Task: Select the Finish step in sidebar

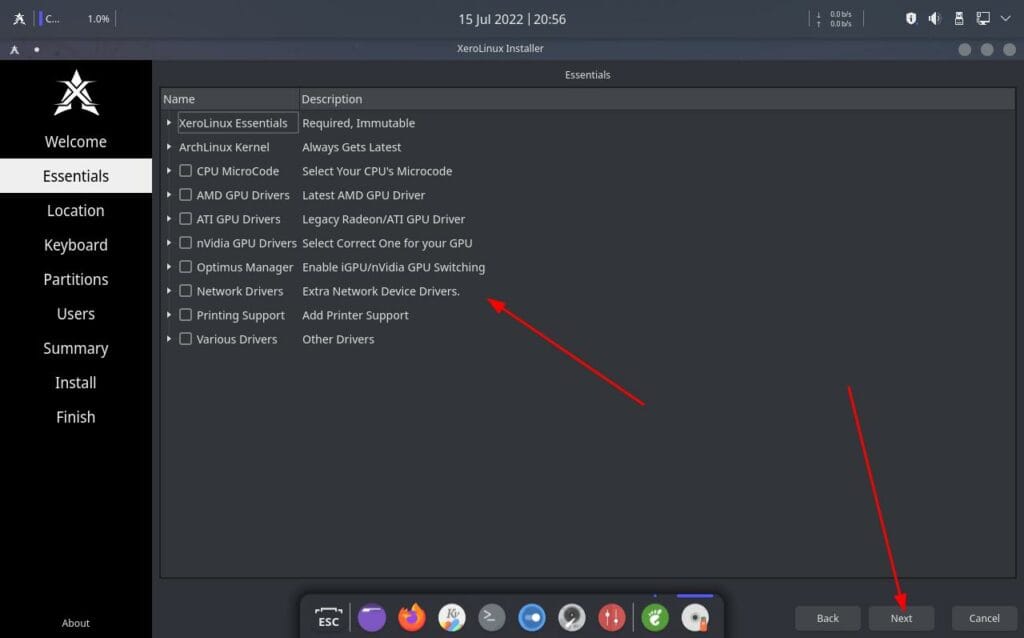Action: pyautogui.click(x=76, y=417)
